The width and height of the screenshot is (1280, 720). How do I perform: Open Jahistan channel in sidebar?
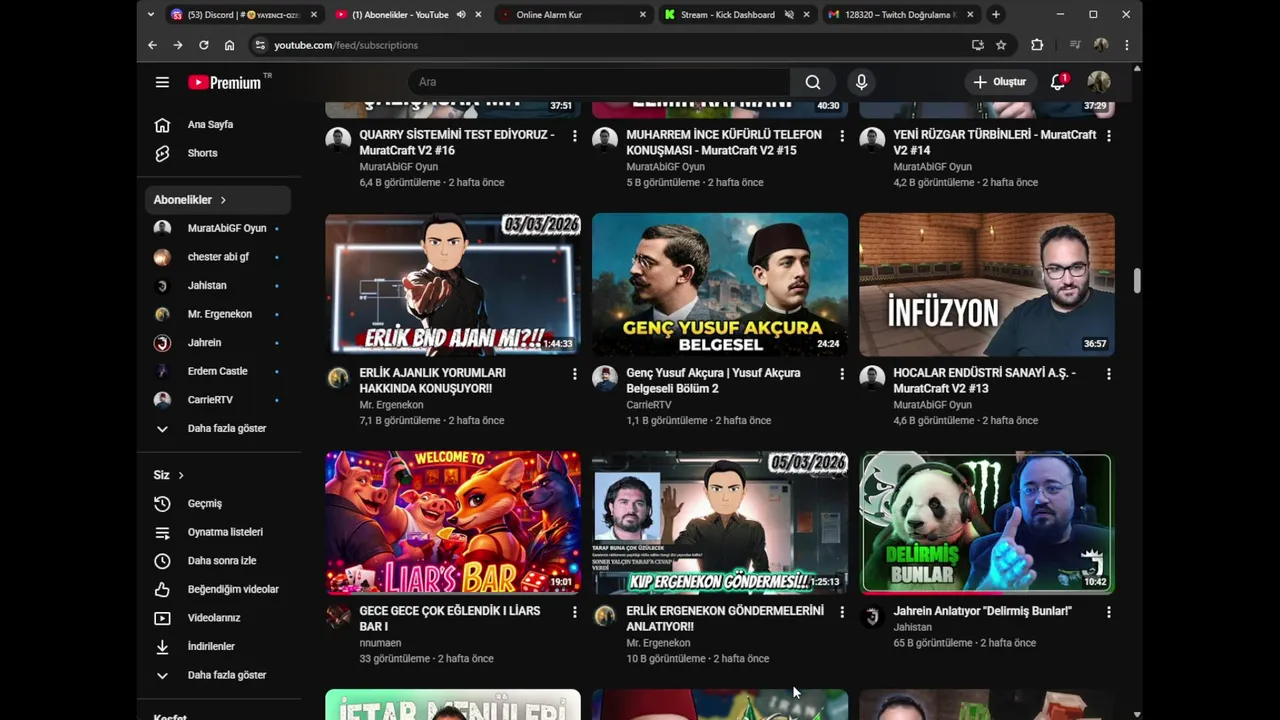tap(219, 285)
